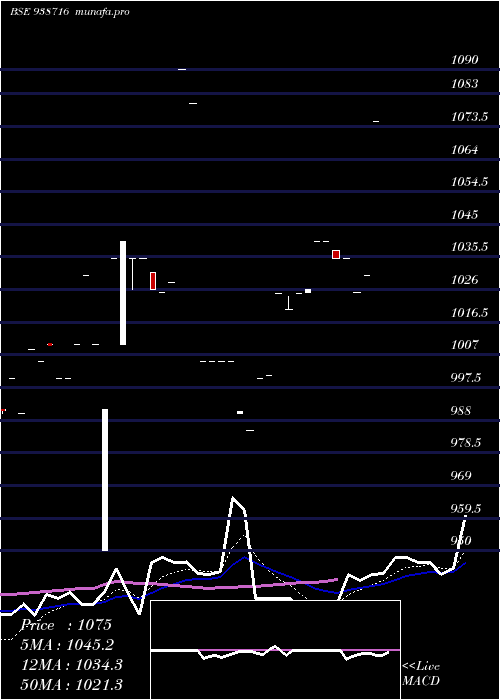Click the BSE 958716 chart title

click(x=39, y=12)
